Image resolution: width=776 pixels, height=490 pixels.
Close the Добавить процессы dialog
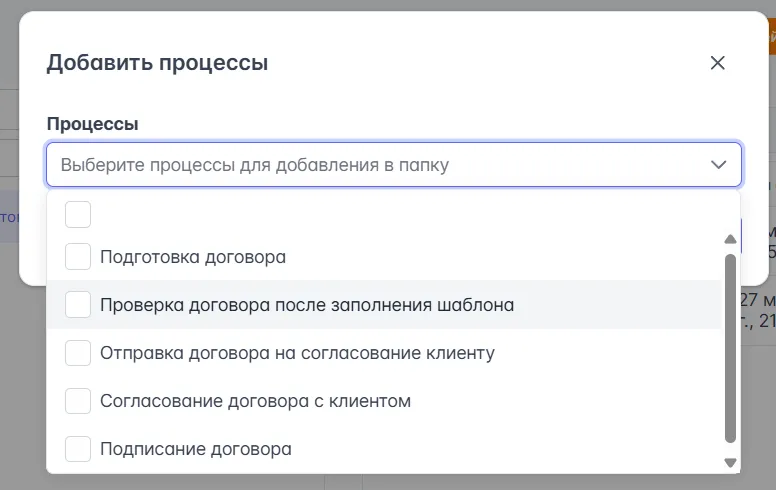[x=717, y=63]
